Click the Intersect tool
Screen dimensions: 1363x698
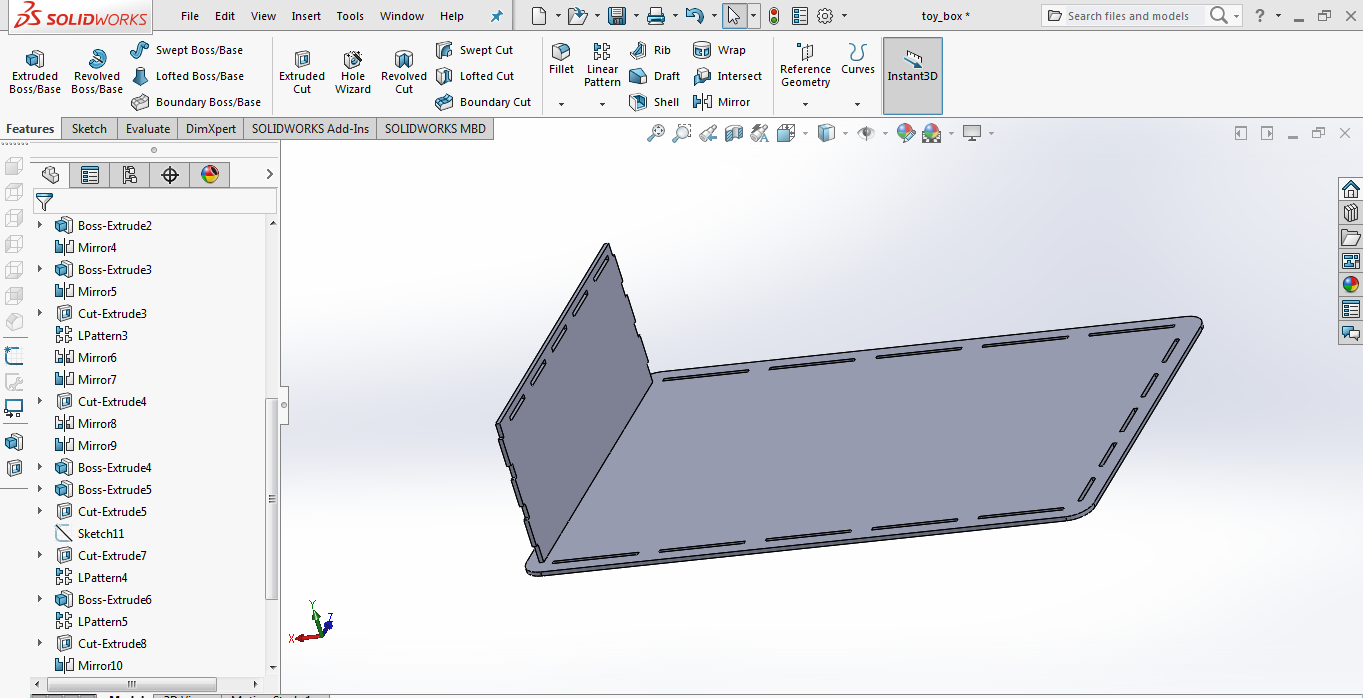[727, 76]
